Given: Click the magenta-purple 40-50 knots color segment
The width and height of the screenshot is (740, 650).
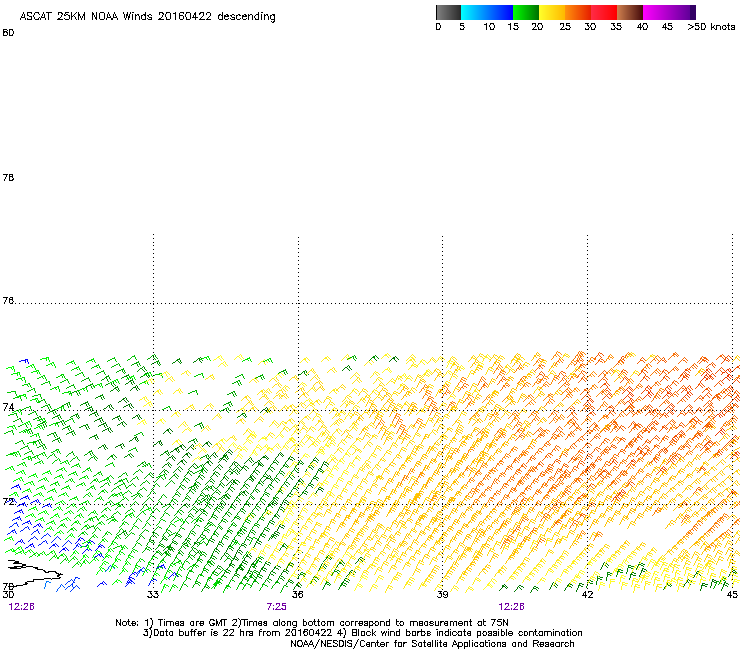Looking at the screenshot, I should point(669,12).
